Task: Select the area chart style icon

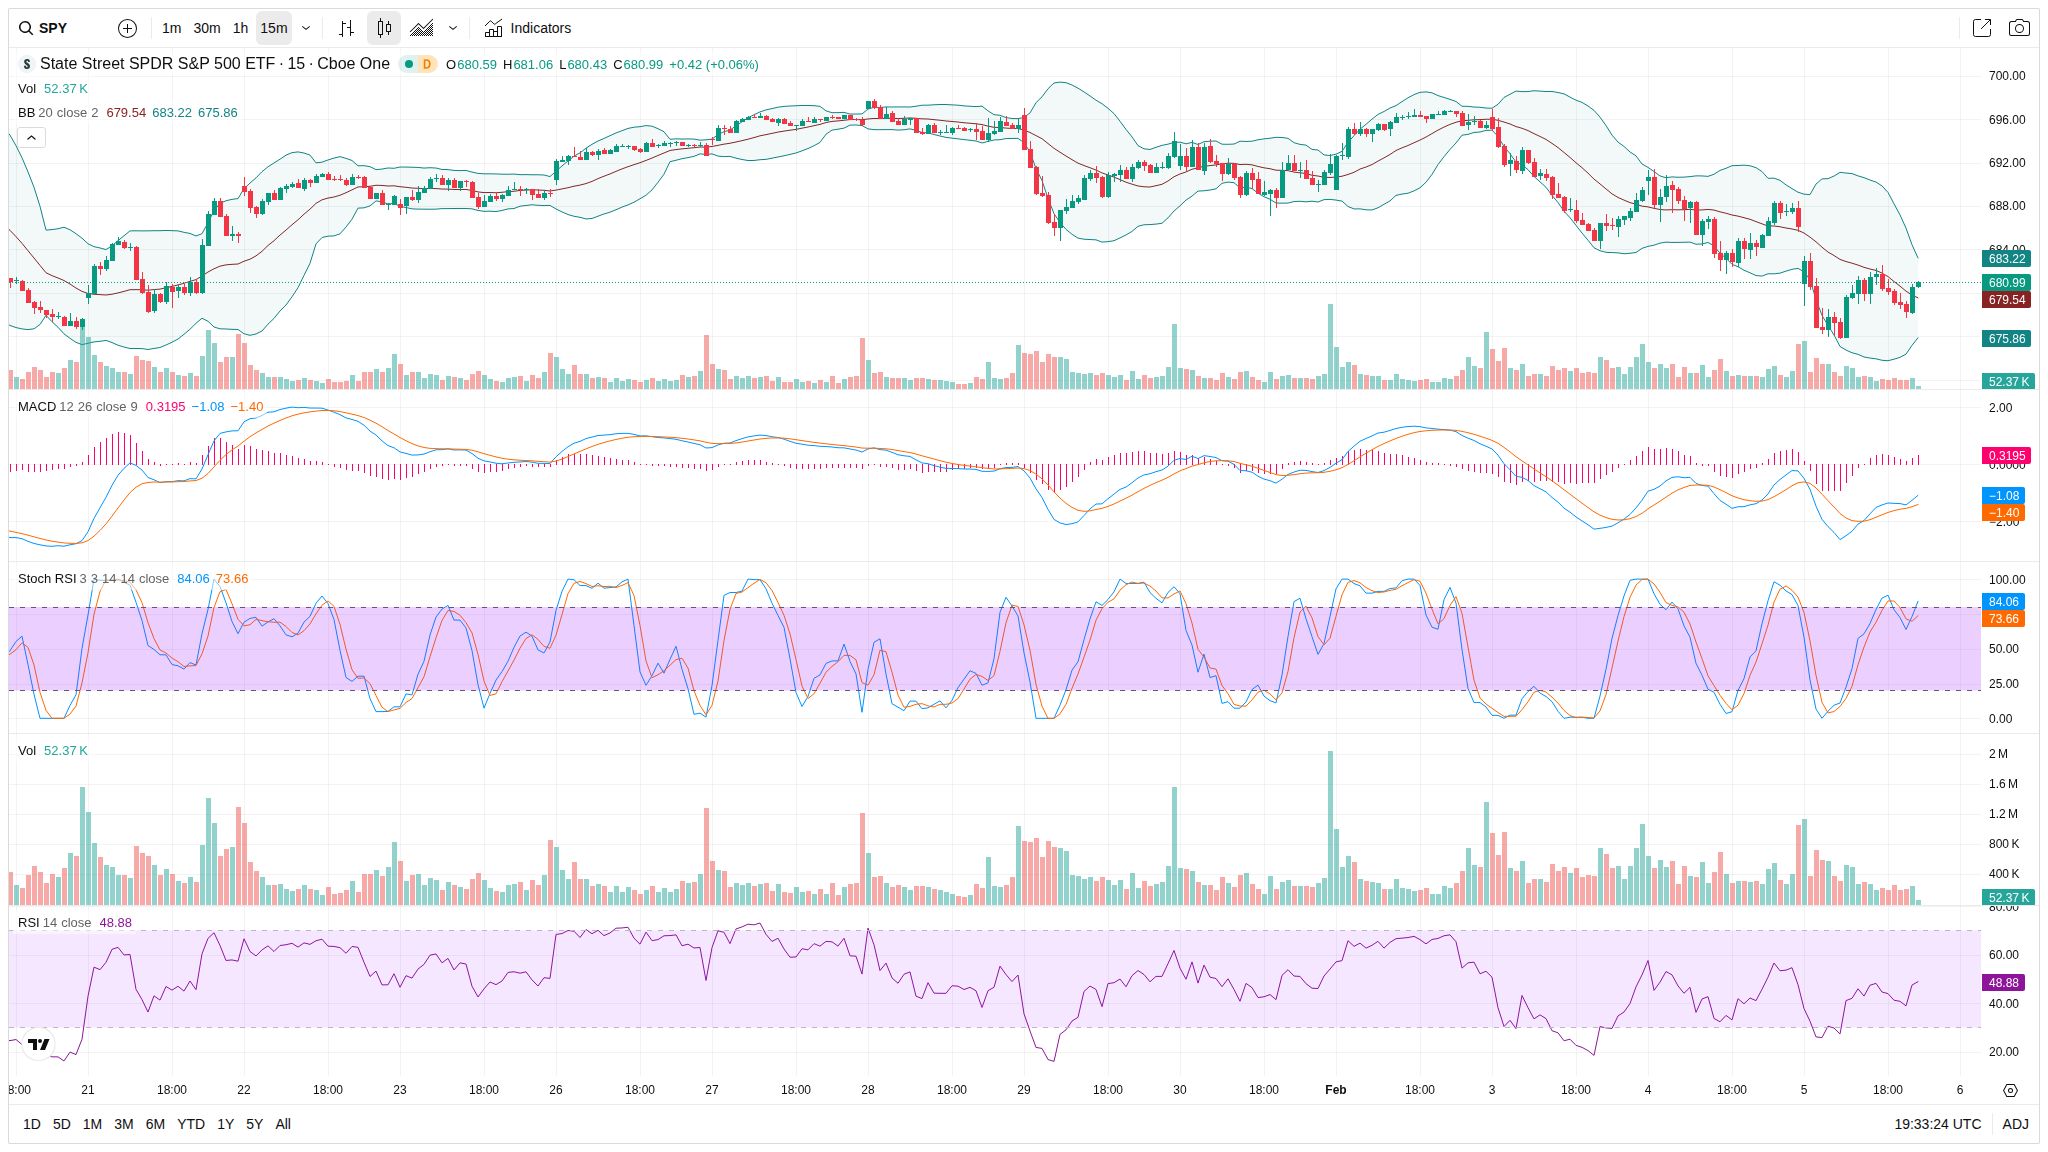Action: click(422, 28)
